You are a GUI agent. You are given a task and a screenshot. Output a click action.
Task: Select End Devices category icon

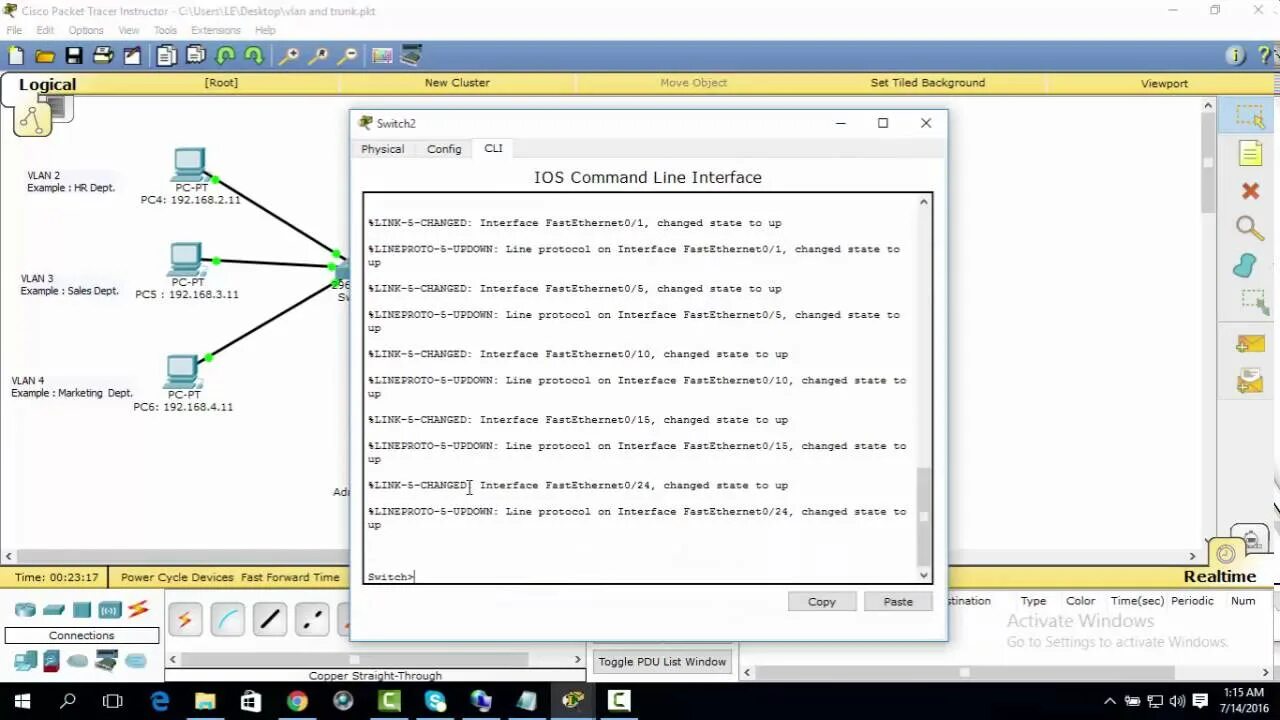[25, 661]
